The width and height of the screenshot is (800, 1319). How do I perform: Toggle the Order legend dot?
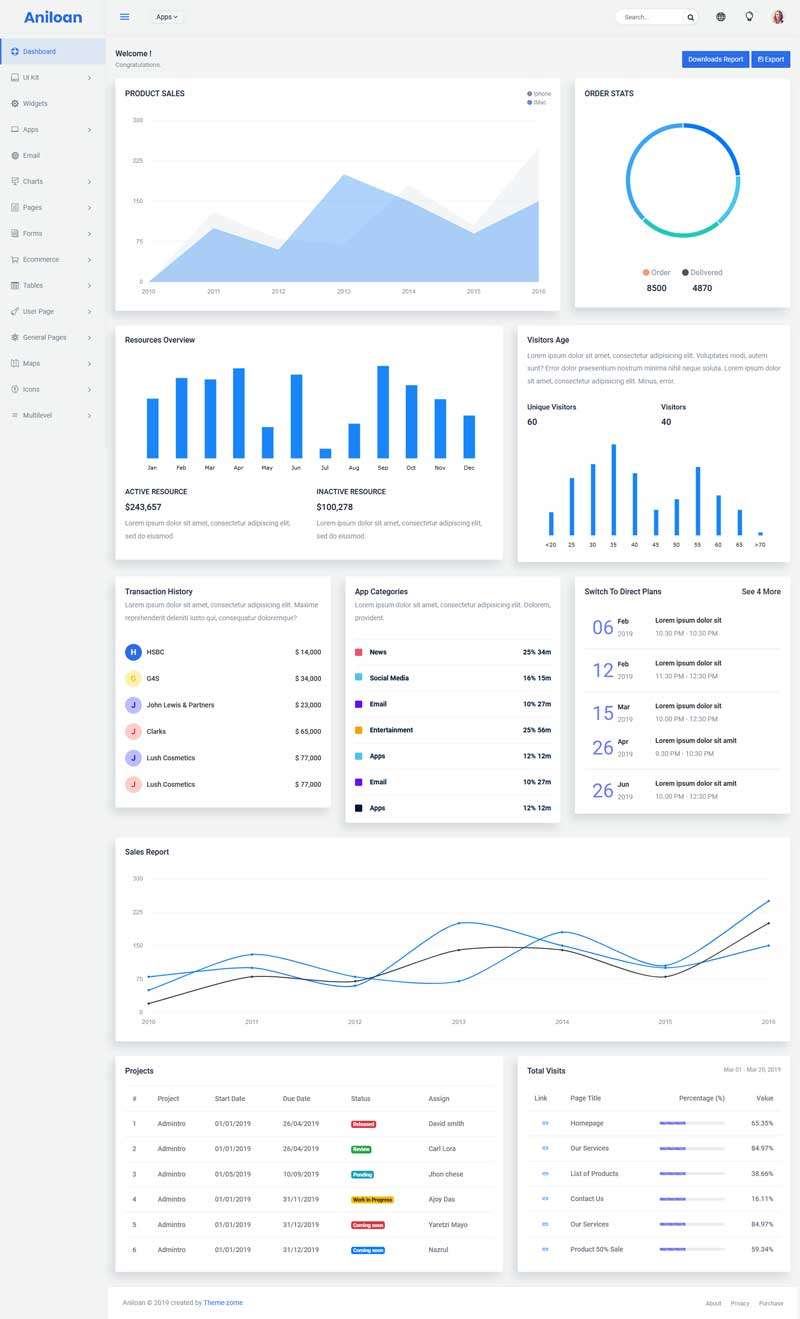click(x=646, y=272)
